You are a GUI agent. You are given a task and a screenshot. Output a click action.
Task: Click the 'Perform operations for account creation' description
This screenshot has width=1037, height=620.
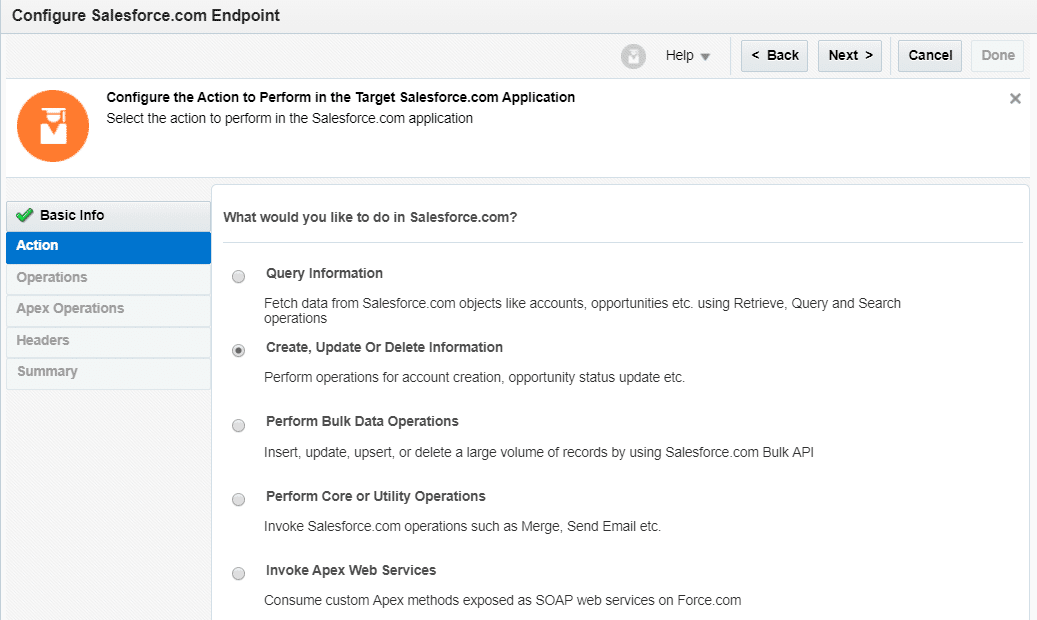point(474,377)
